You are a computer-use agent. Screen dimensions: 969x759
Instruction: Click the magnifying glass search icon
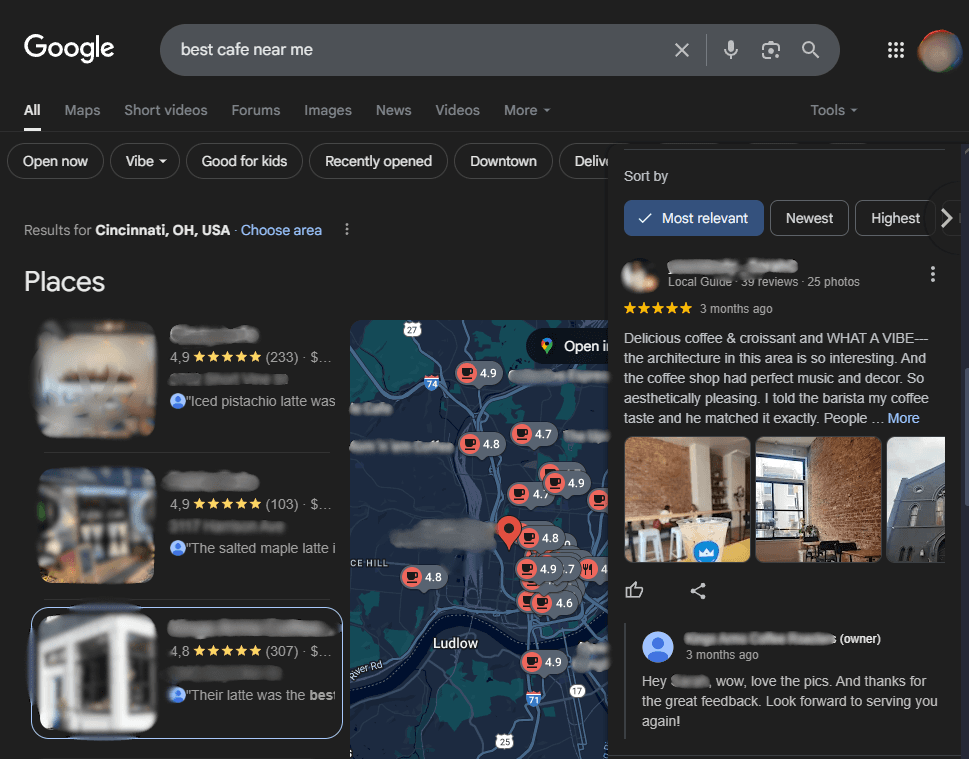[810, 50]
